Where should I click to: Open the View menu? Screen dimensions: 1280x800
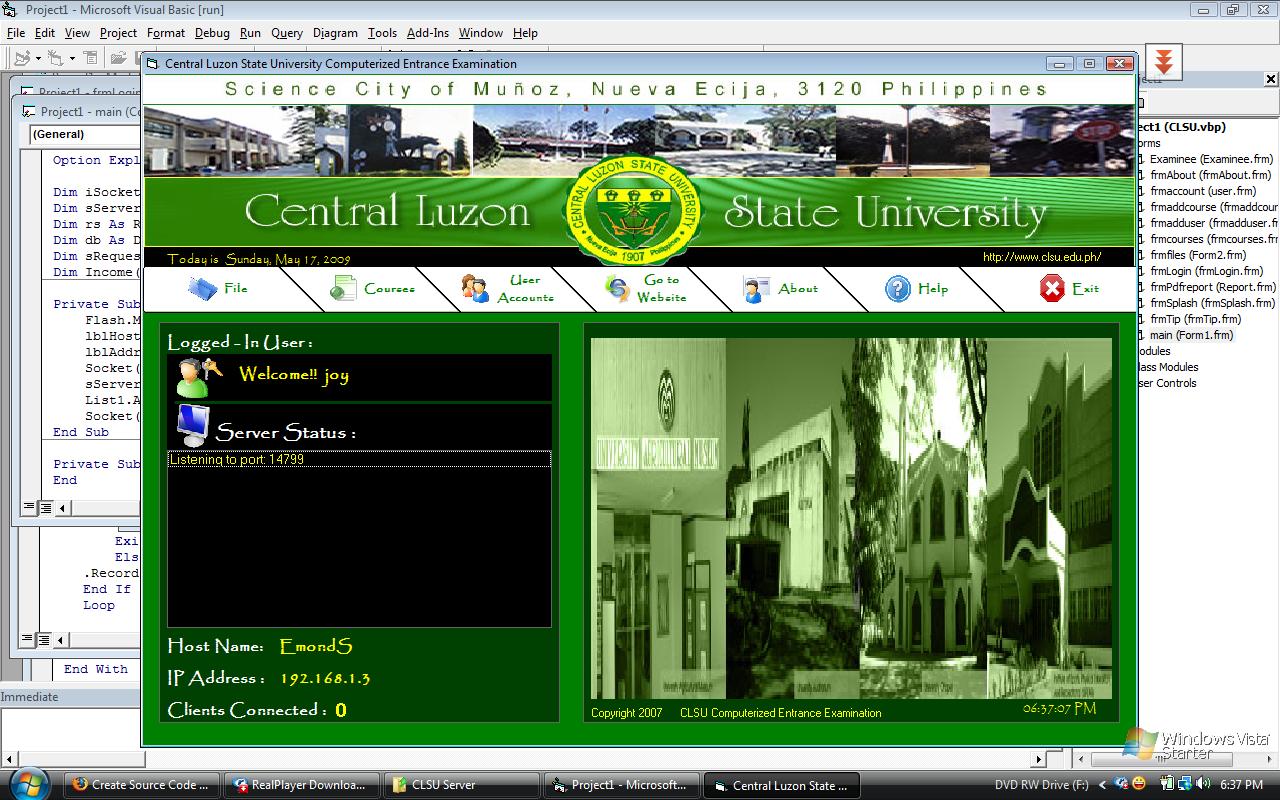pos(77,33)
